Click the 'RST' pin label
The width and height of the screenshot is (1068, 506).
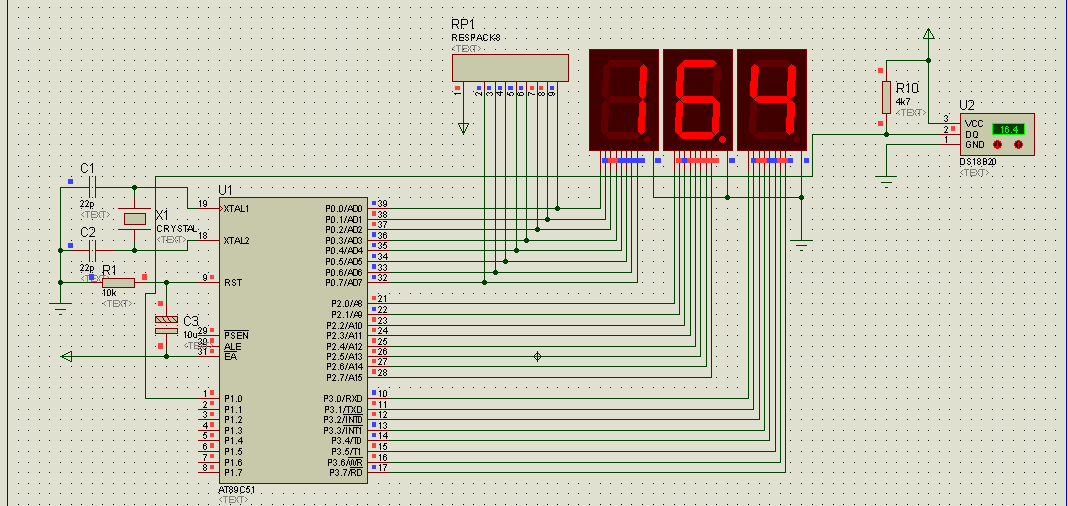point(231,282)
